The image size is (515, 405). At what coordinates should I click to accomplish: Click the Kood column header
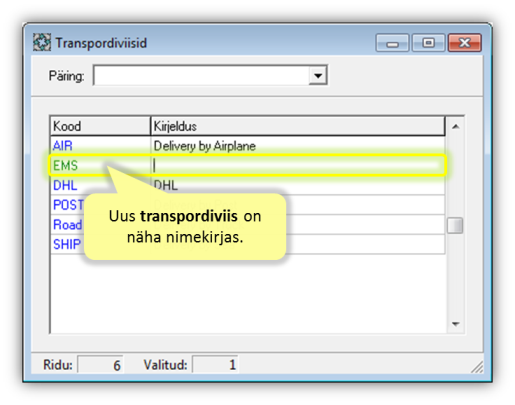[100, 126]
